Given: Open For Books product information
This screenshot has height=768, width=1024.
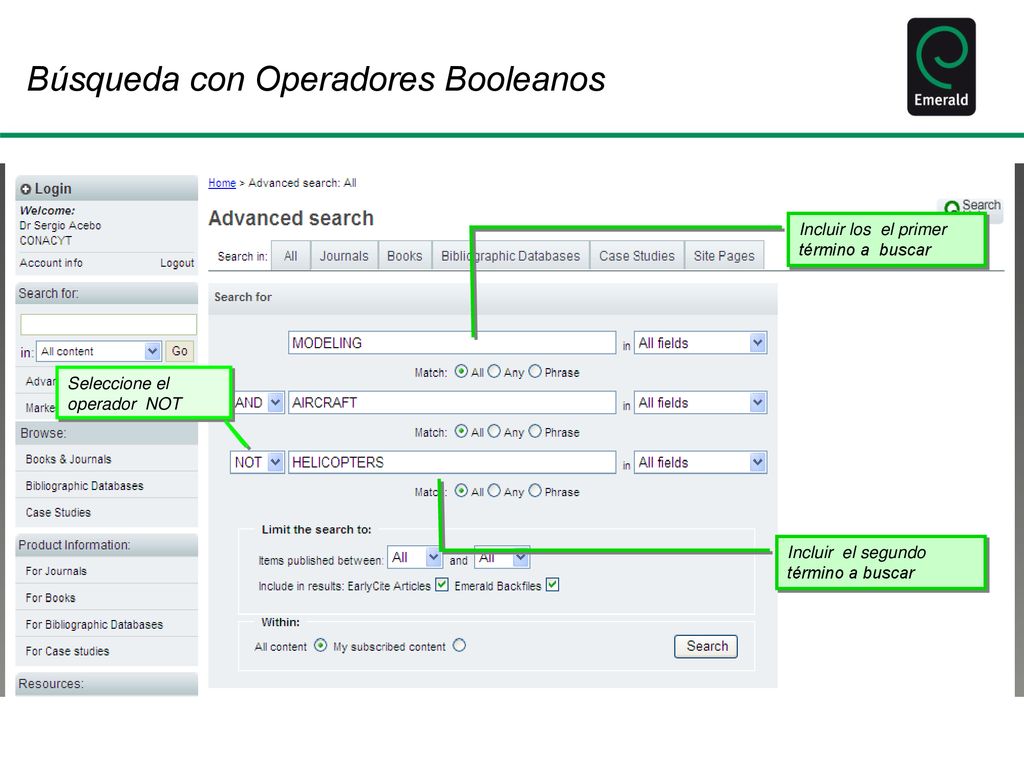Looking at the screenshot, I should pos(50,598).
